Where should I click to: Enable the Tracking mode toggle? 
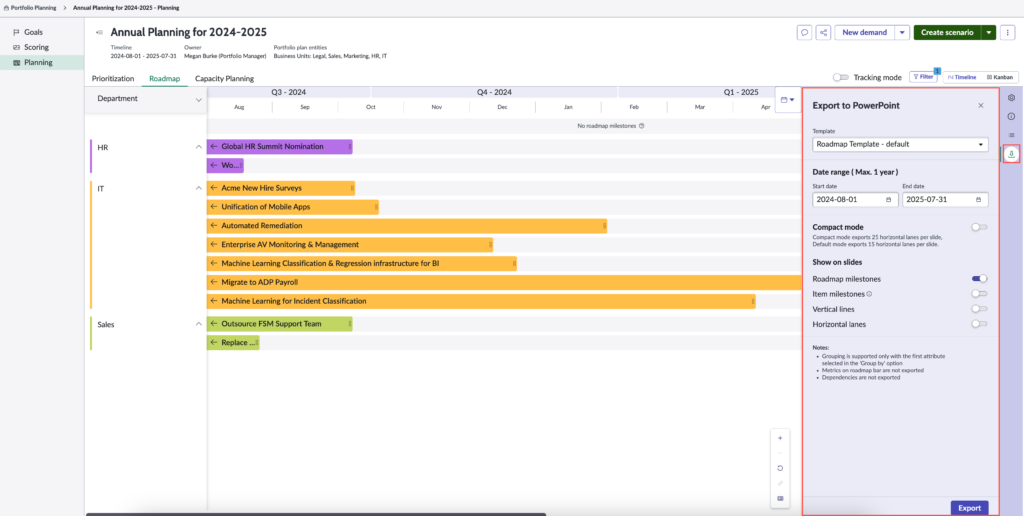[841, 77]
